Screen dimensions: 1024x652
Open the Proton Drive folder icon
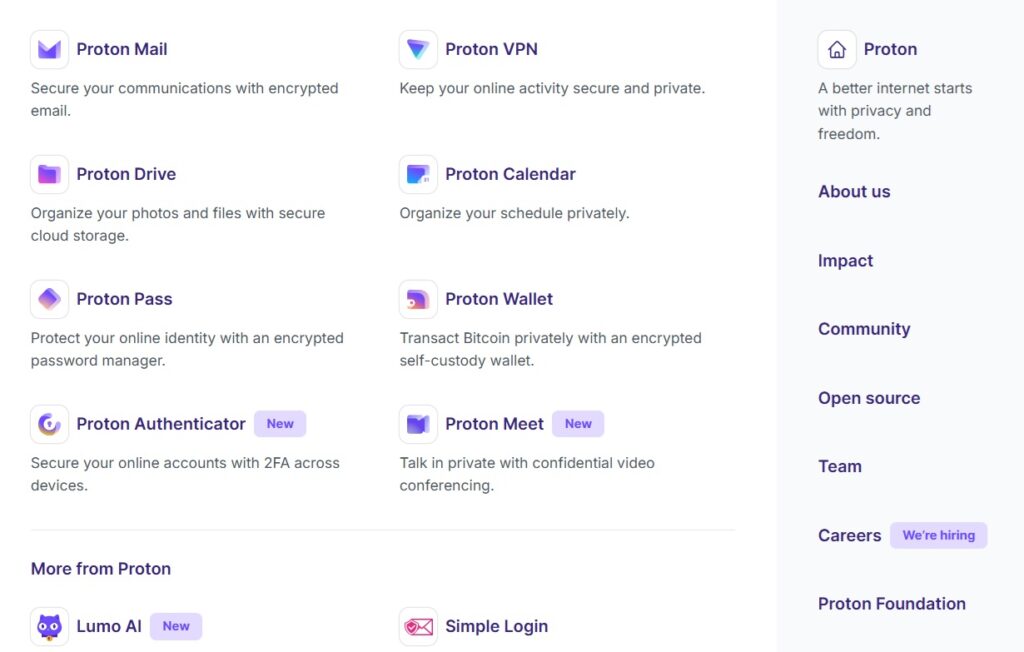49,174
